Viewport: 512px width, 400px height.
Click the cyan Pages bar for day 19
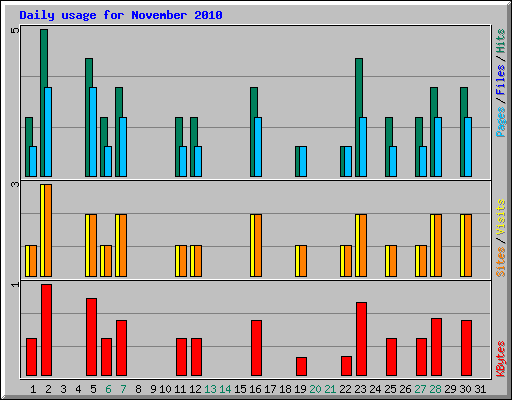point(303,161)
